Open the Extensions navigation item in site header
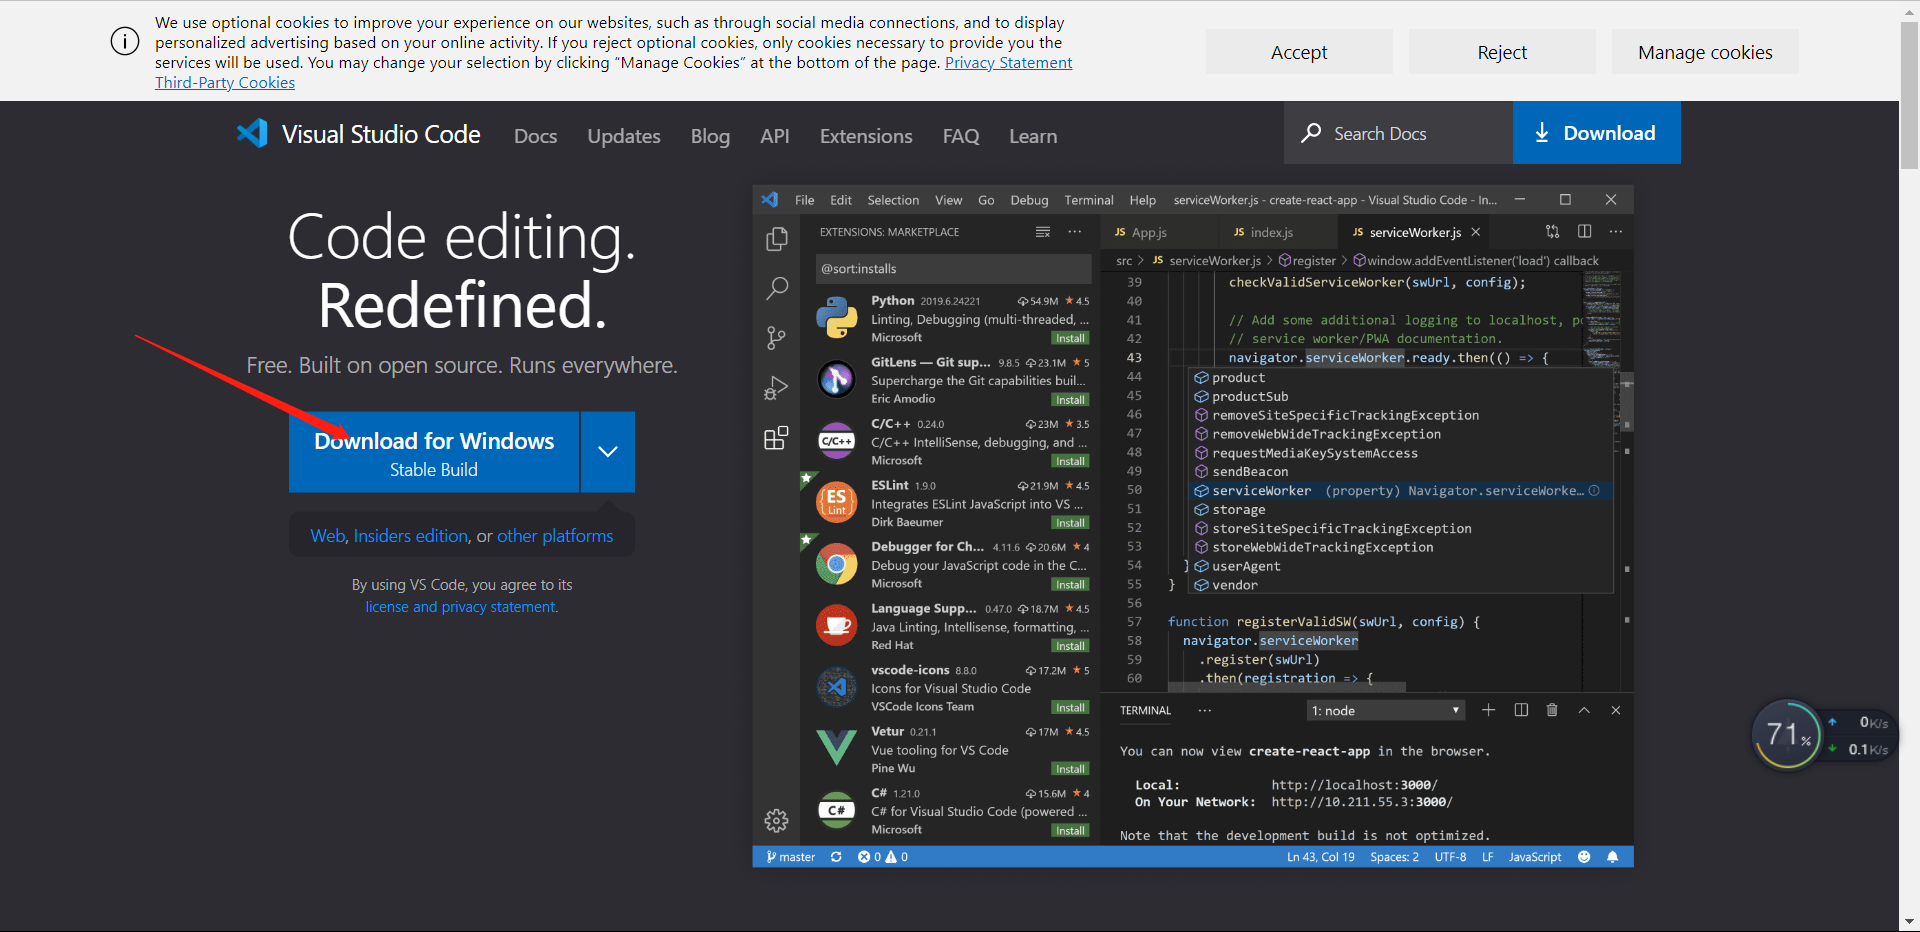The width and height of the screenshot is (1920, 932). [x=866, y=136]
